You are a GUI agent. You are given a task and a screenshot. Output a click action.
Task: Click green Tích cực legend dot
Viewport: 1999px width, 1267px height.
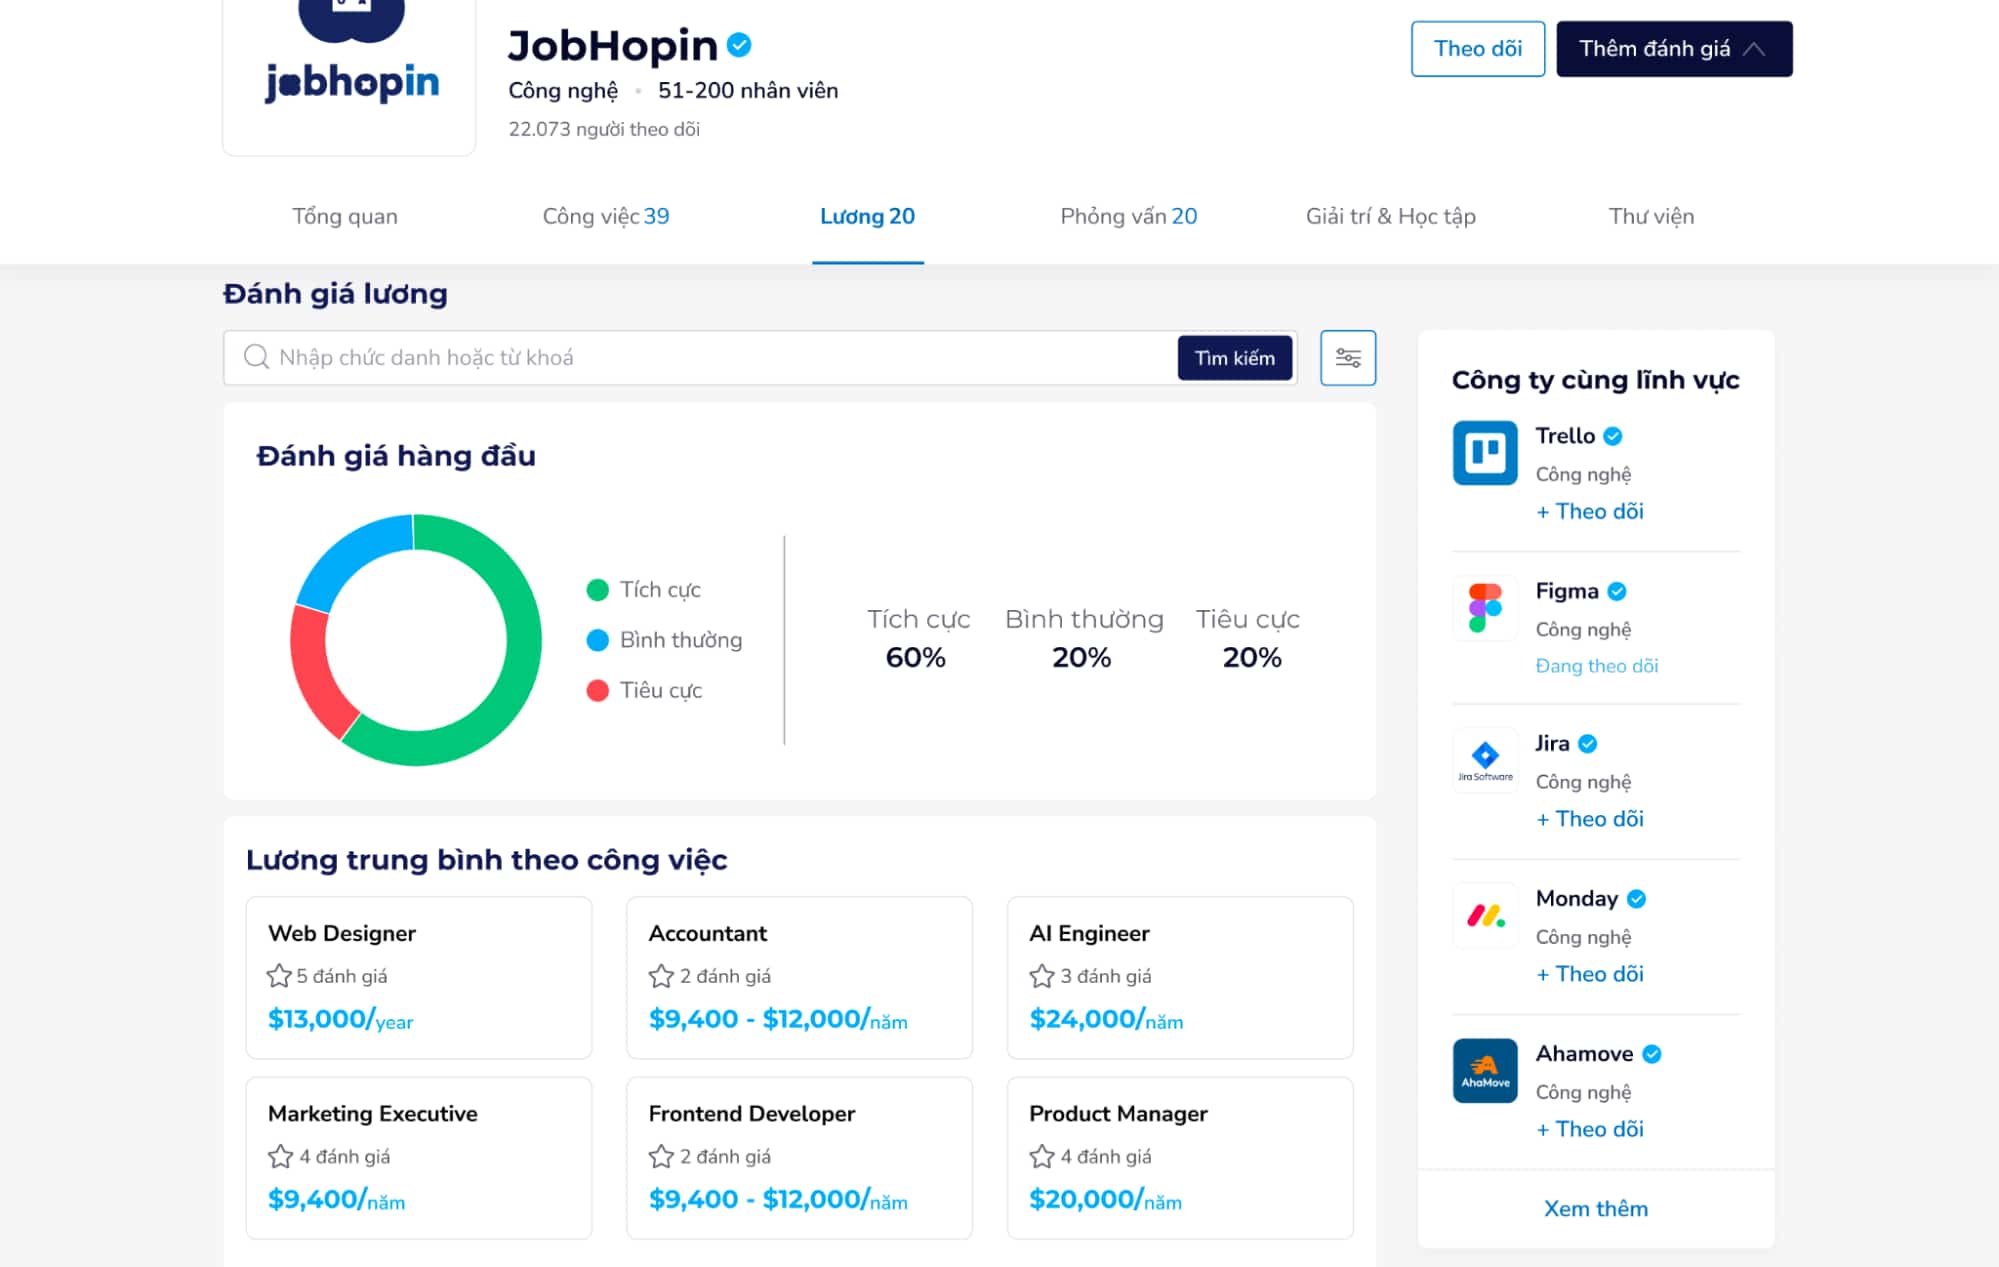click(597, 590)
